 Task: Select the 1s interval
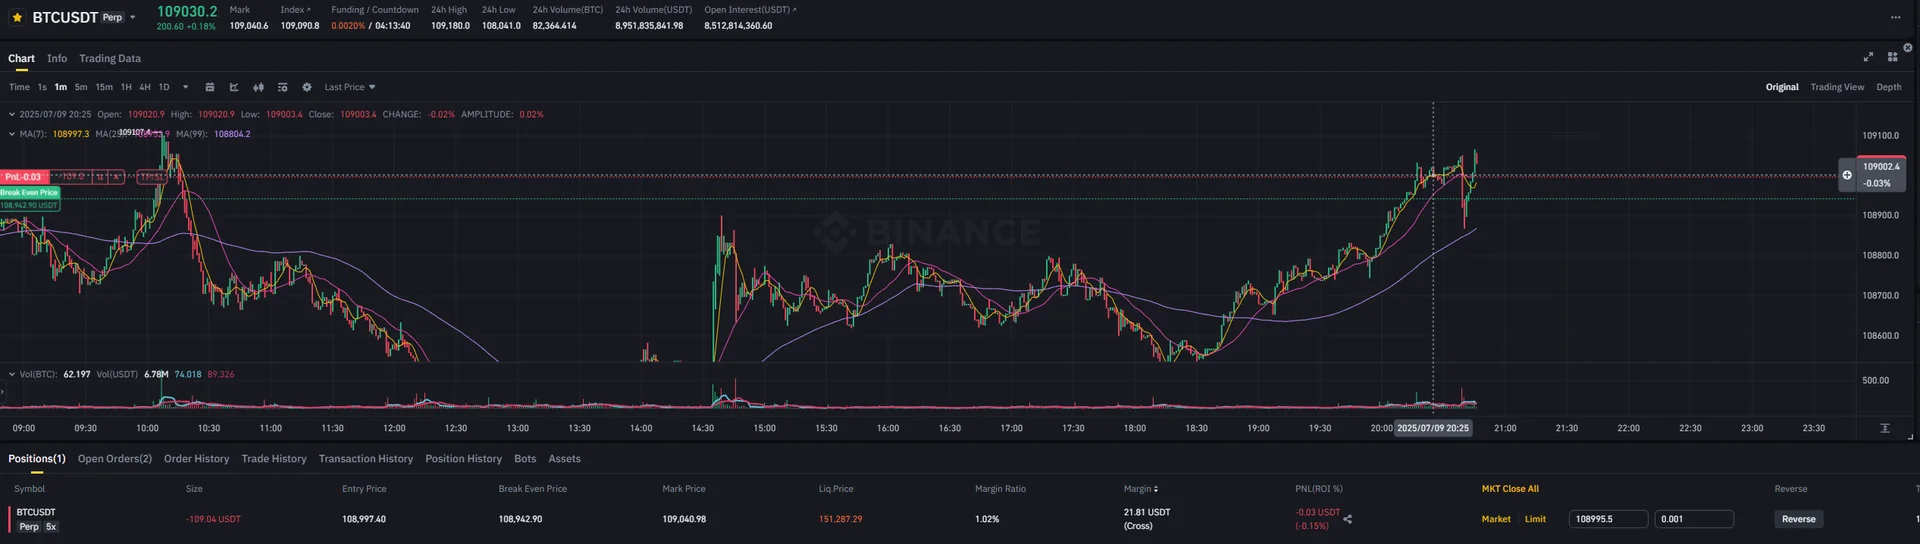[42, 87]
